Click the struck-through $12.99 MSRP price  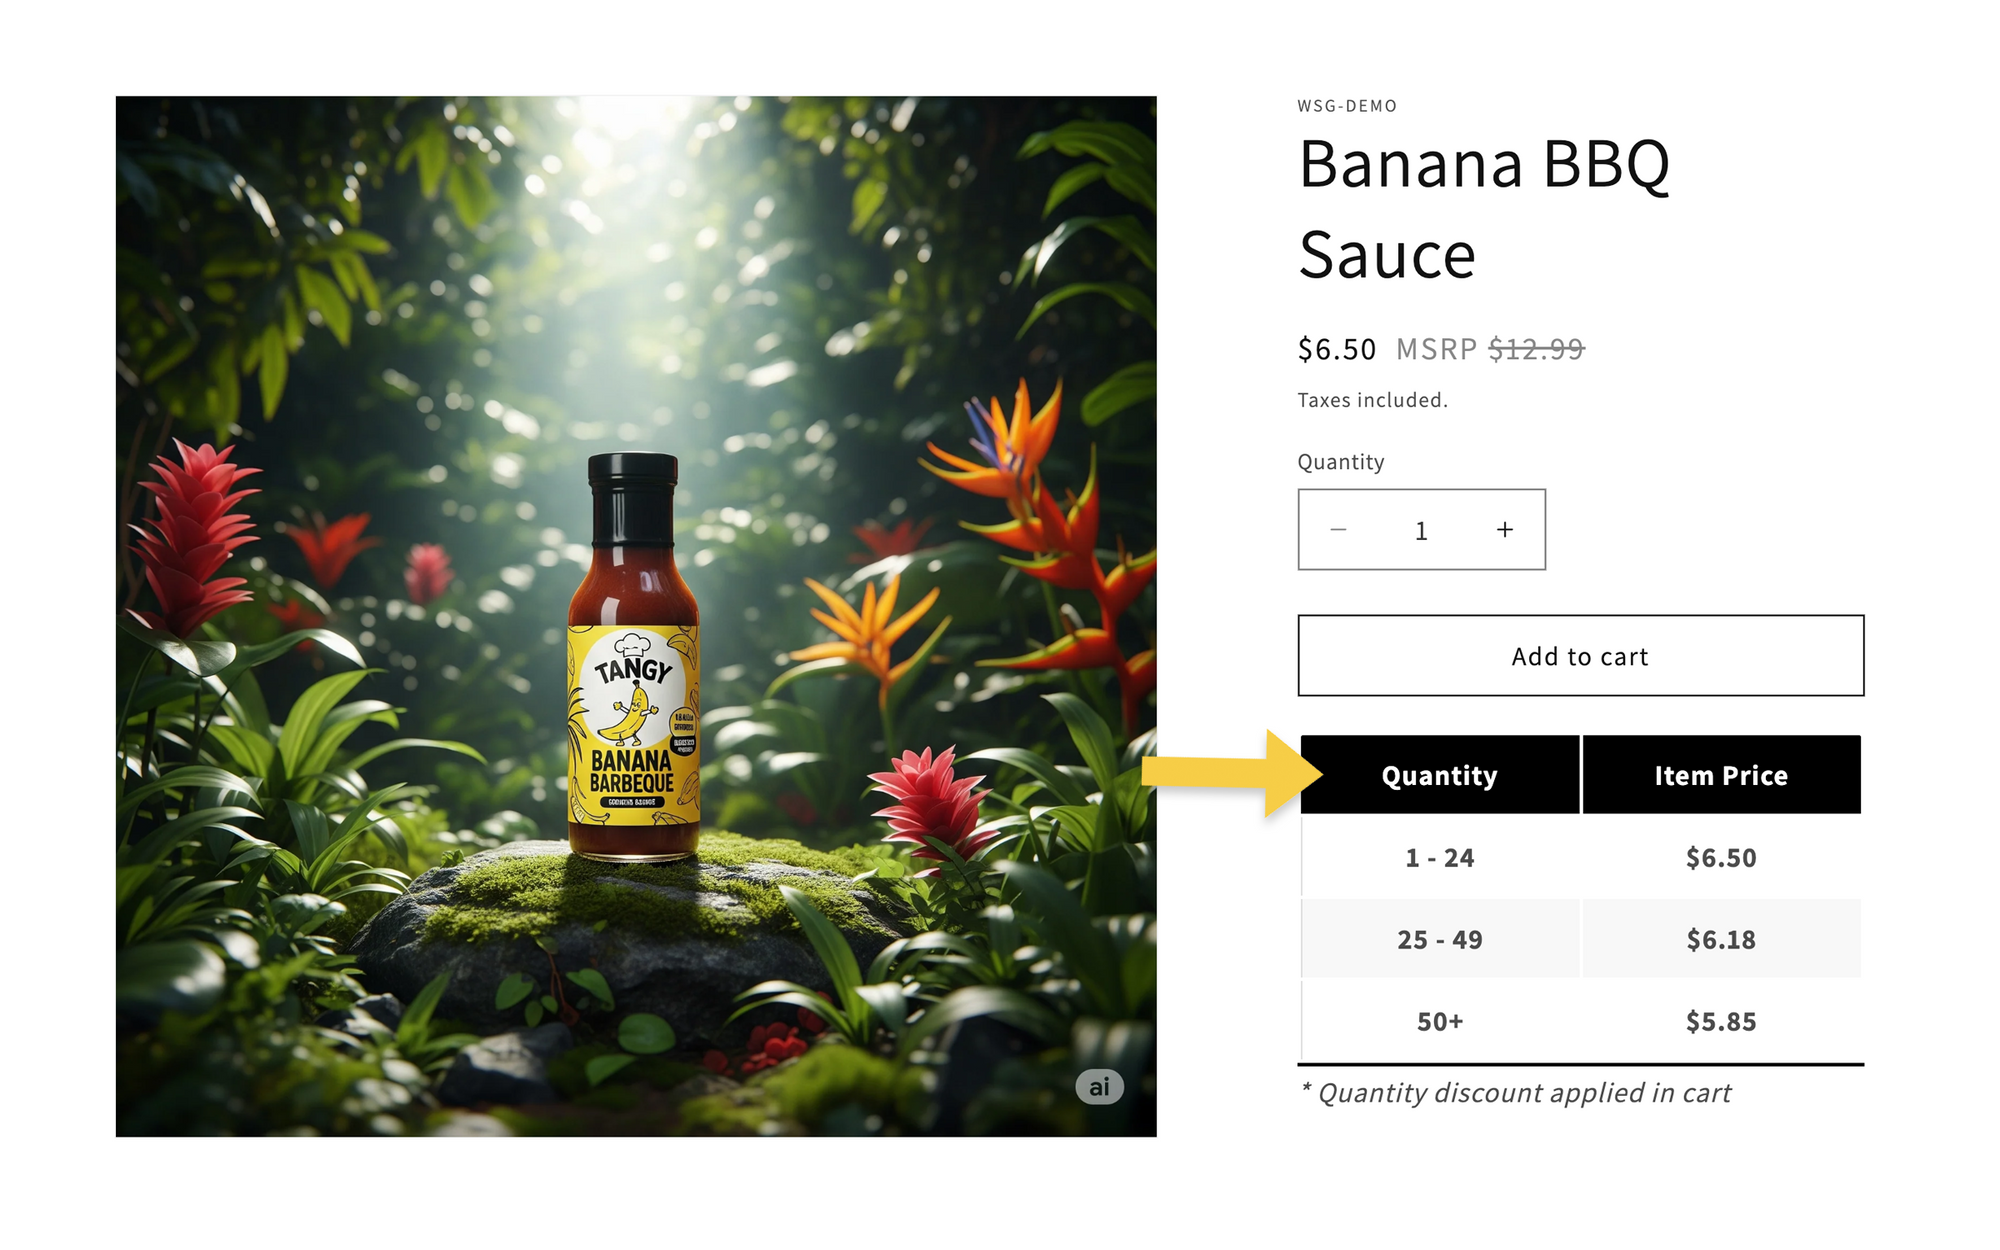[x=1536, y=349]
